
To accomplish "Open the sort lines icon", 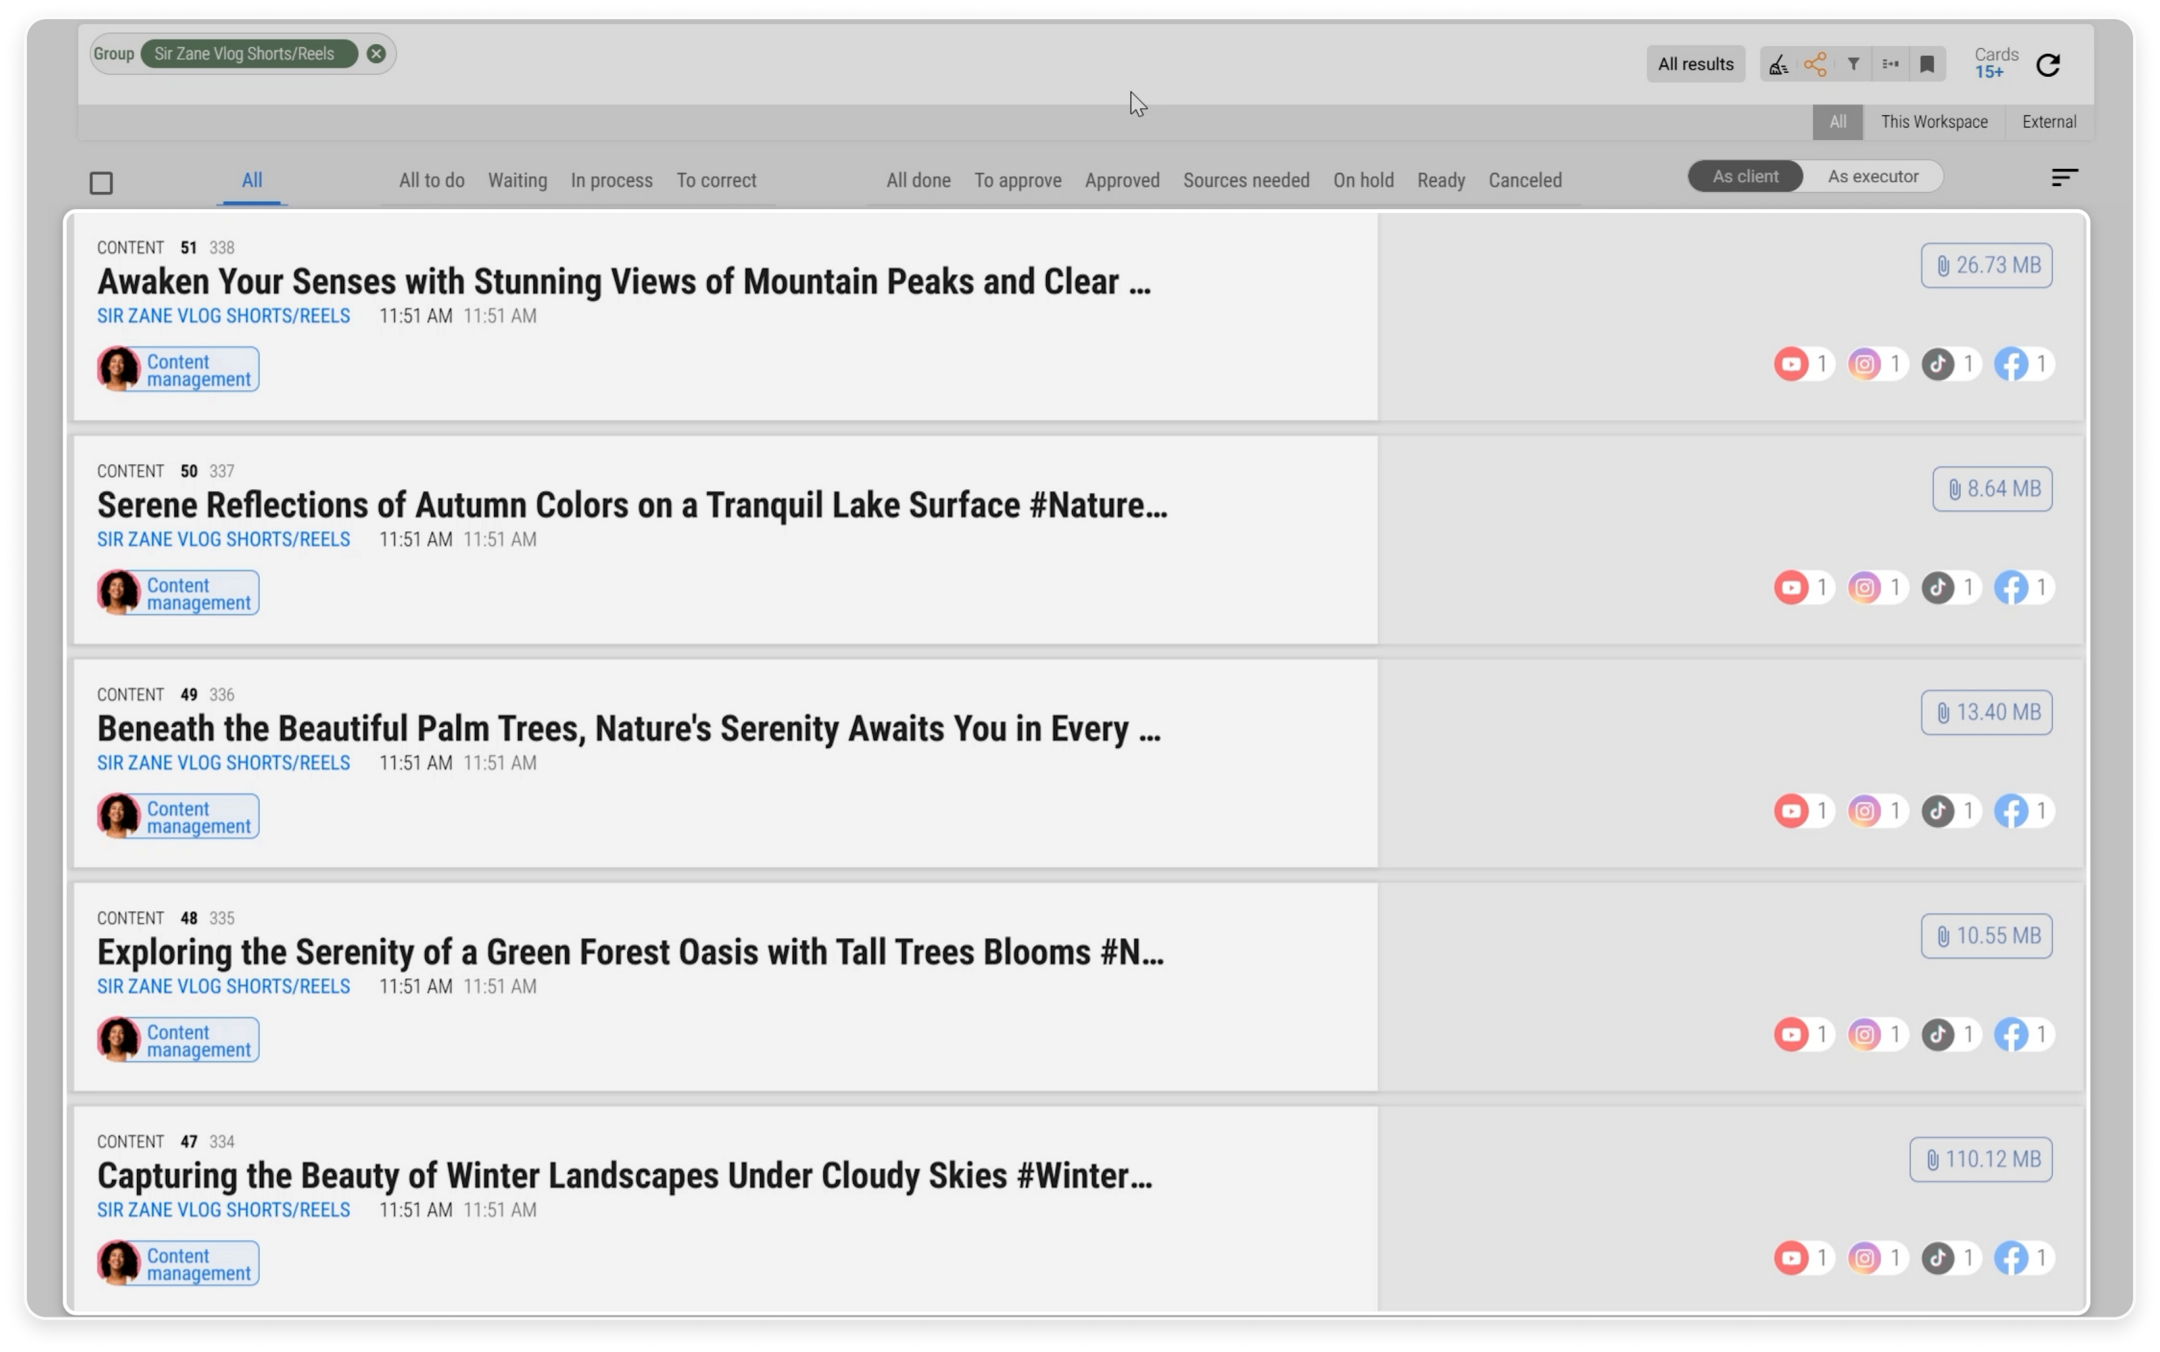I will 2064,178.
